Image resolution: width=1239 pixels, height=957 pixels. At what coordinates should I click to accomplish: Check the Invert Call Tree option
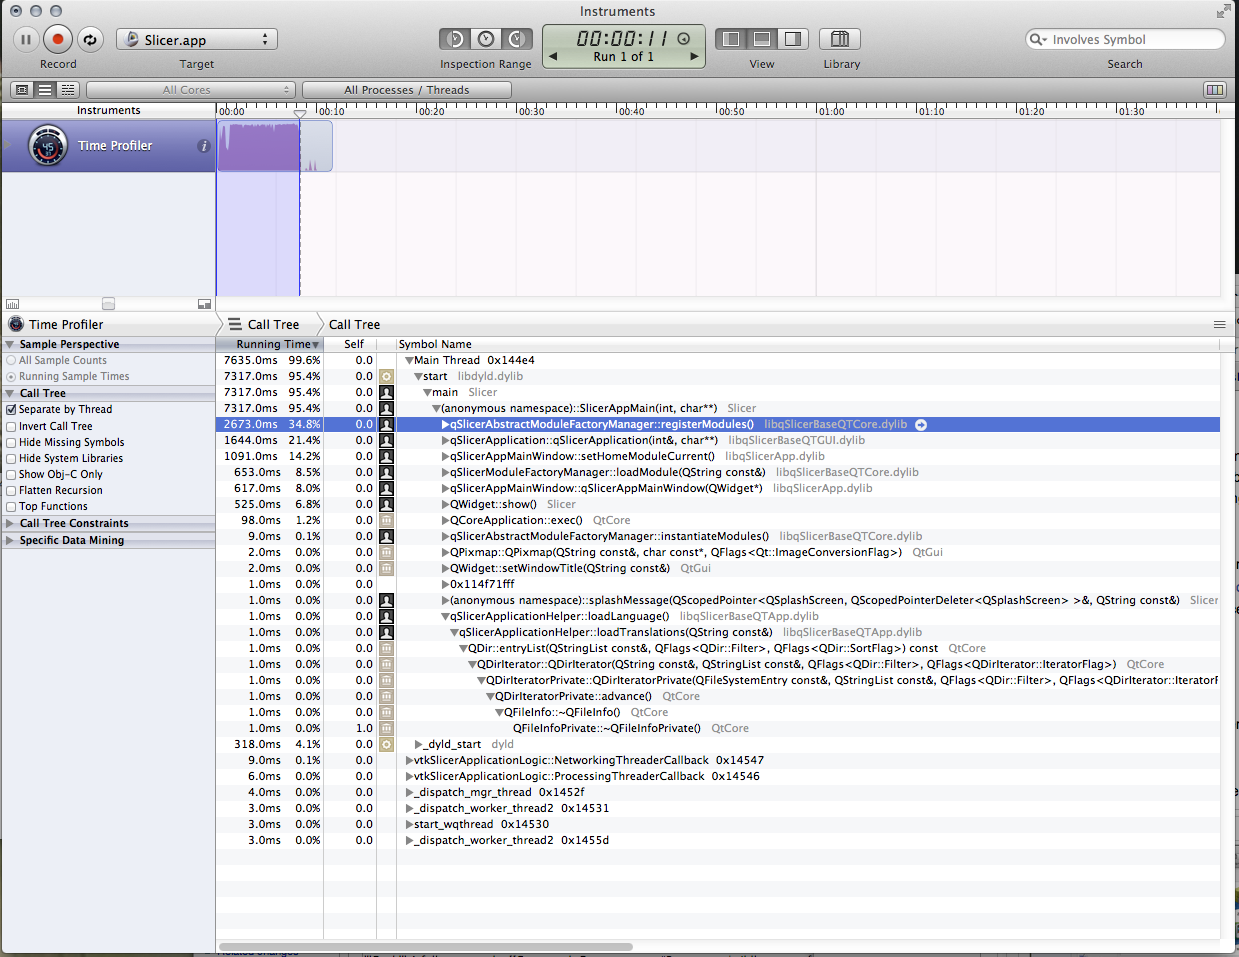click(11, 426)
